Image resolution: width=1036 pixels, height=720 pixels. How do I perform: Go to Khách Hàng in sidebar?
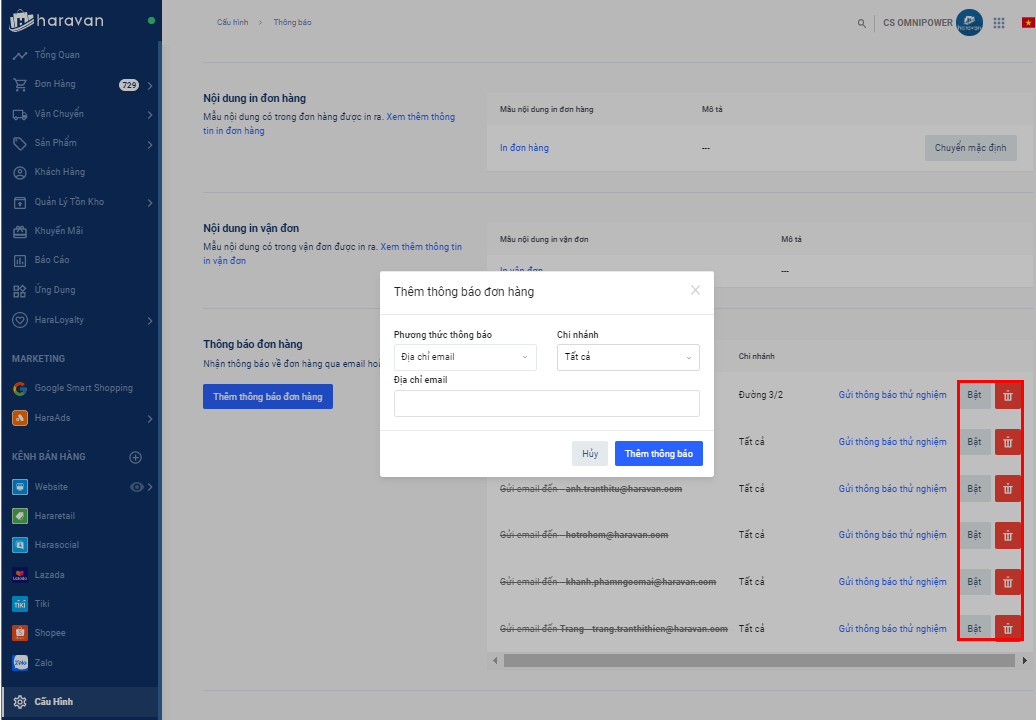click(x=60, y=172)
